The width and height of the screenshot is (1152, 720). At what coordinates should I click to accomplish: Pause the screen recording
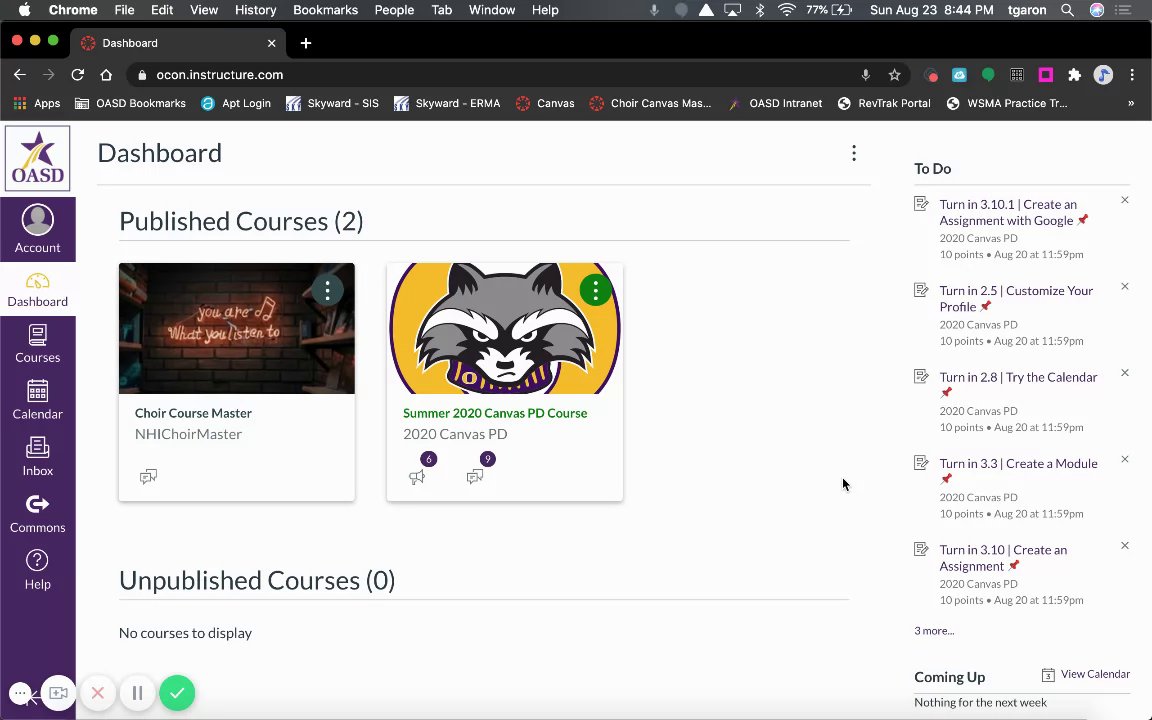(137, 693)
